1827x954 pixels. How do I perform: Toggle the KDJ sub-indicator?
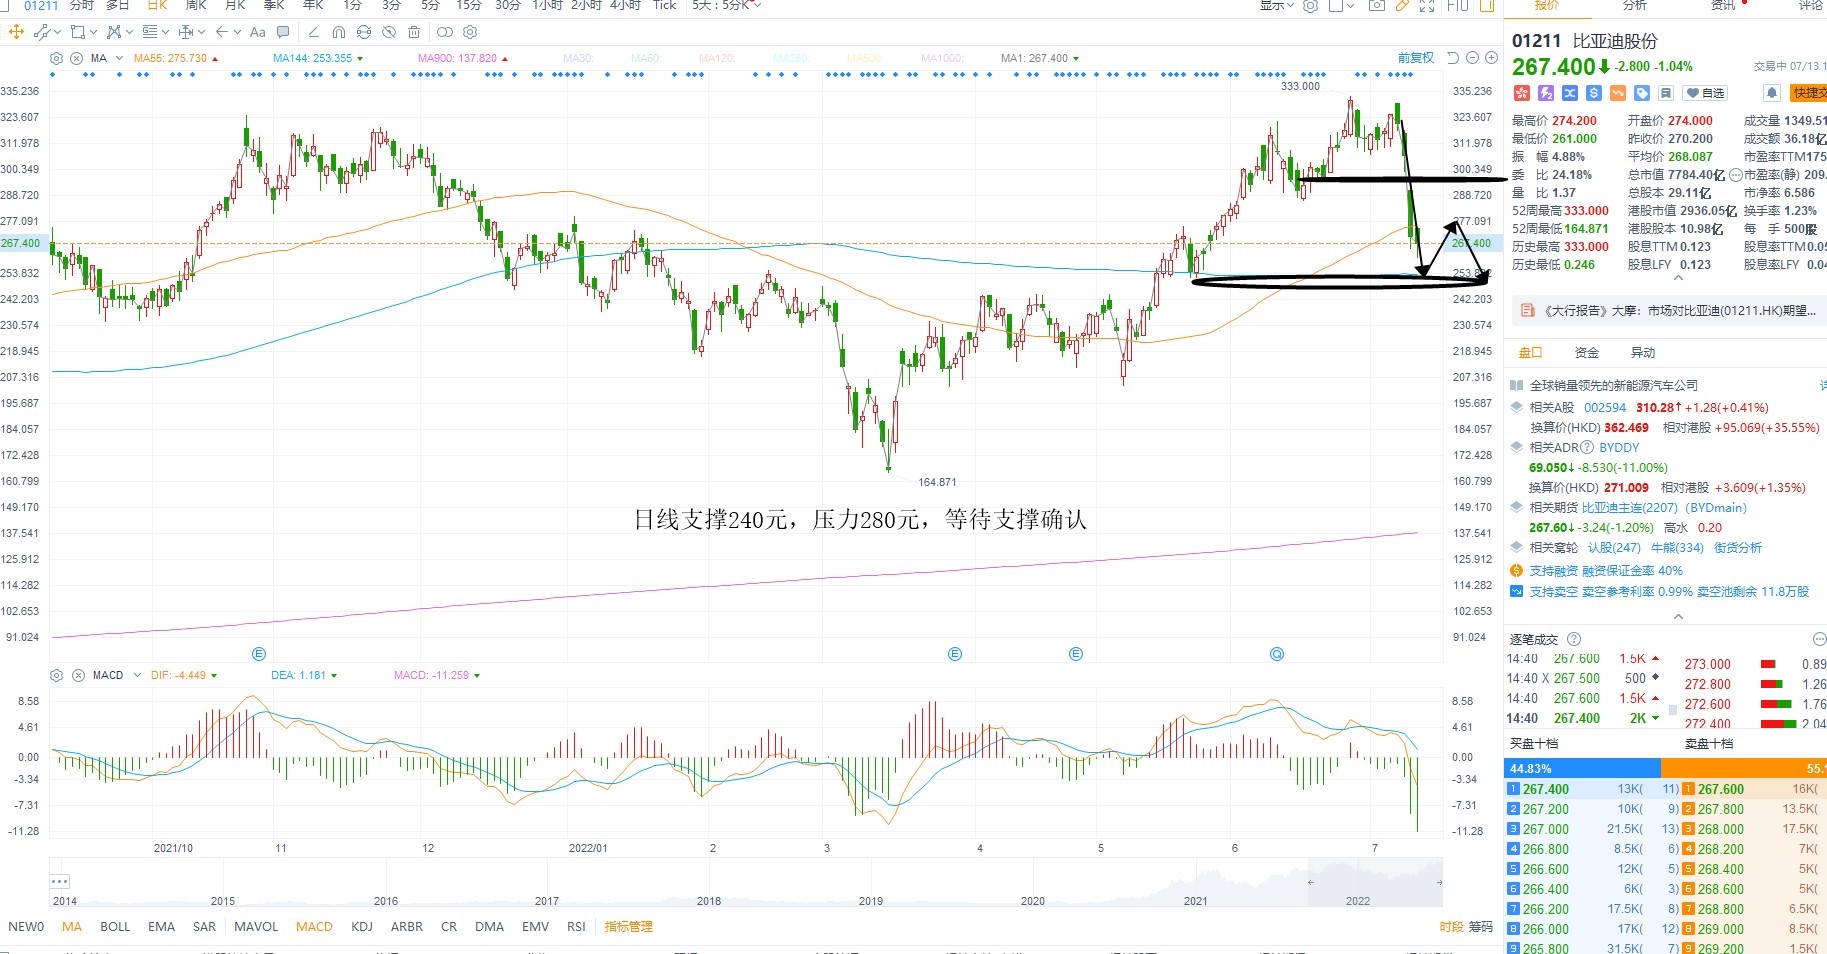(x=362, y=927)
